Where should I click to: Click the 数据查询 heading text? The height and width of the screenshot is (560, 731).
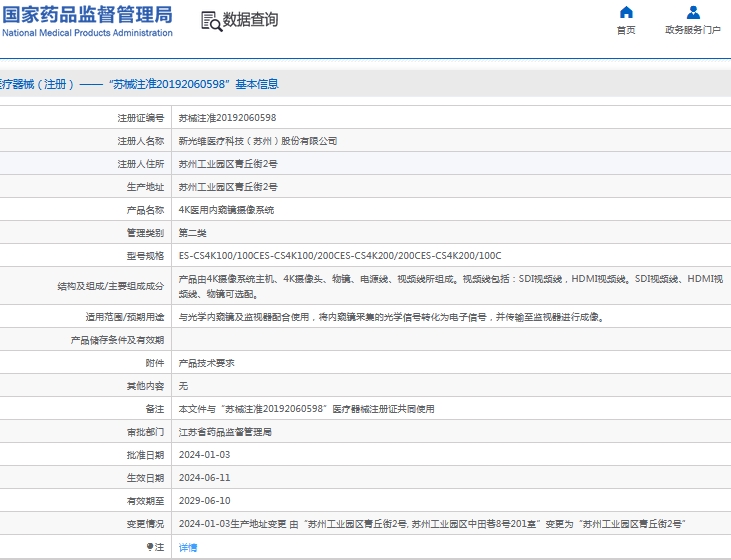coord(250,20)
